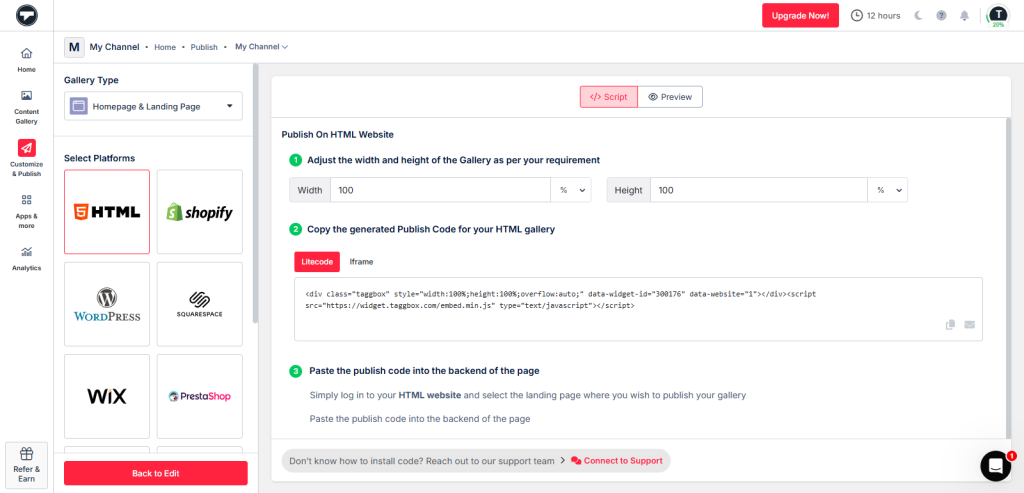The height and width of the screenshot is (493, 1024).
Task: Select the Iframe code tab
Action: (x=361, y=261)
